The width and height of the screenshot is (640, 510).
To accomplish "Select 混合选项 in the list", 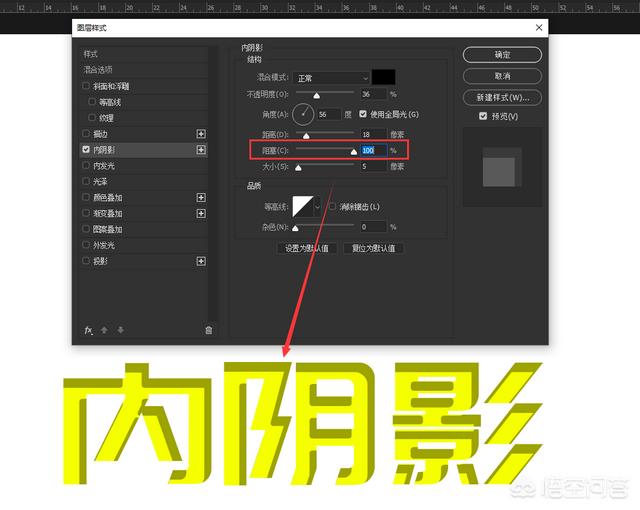I will click(144, 70).
